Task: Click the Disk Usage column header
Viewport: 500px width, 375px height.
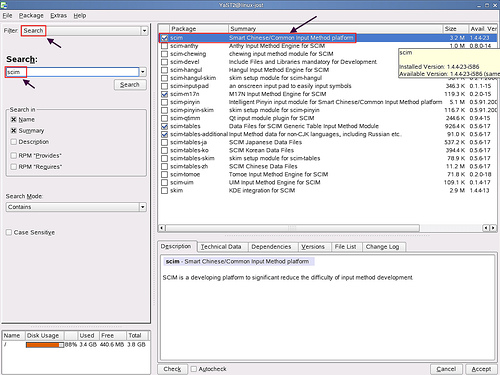Action: pyautogui.click(x=44, y=335)
